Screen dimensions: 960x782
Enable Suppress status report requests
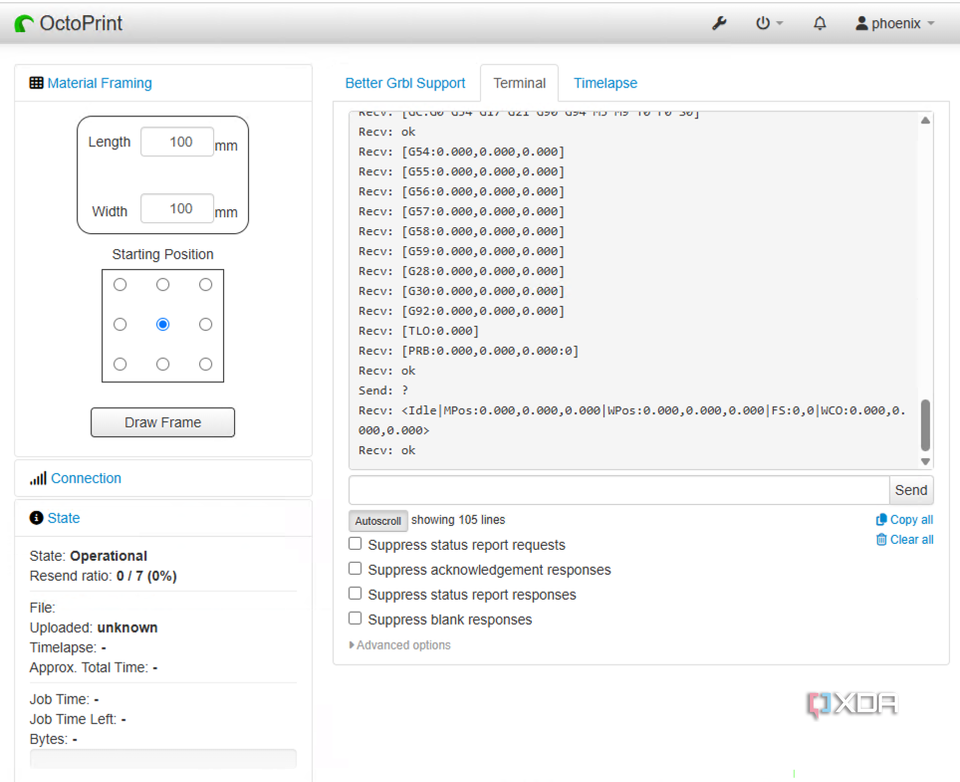(355, 544)
